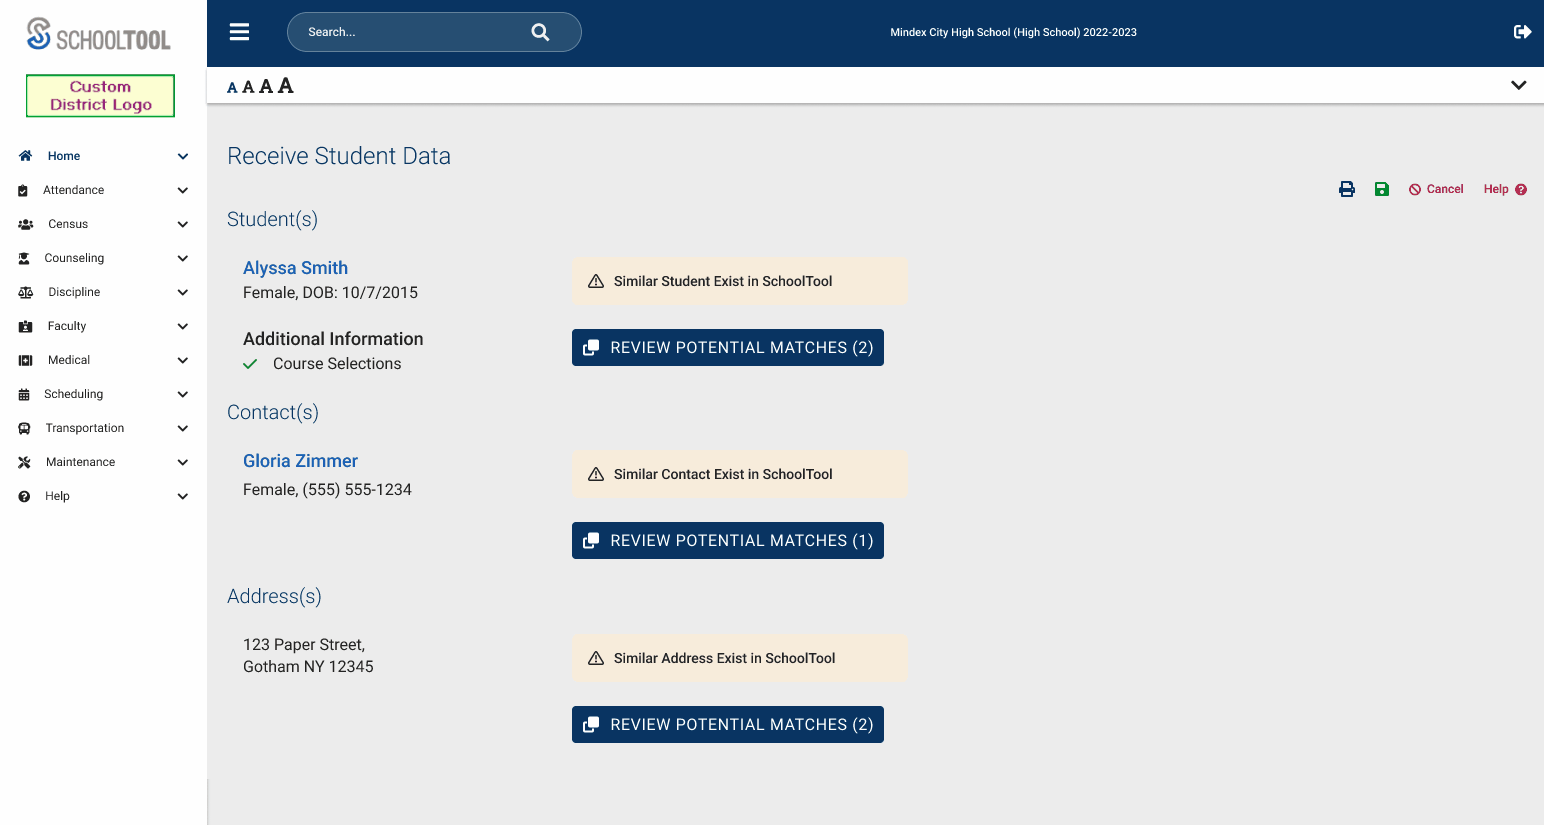
Task: Open Gloria Zimmer contact link
Action: point(300,461)
